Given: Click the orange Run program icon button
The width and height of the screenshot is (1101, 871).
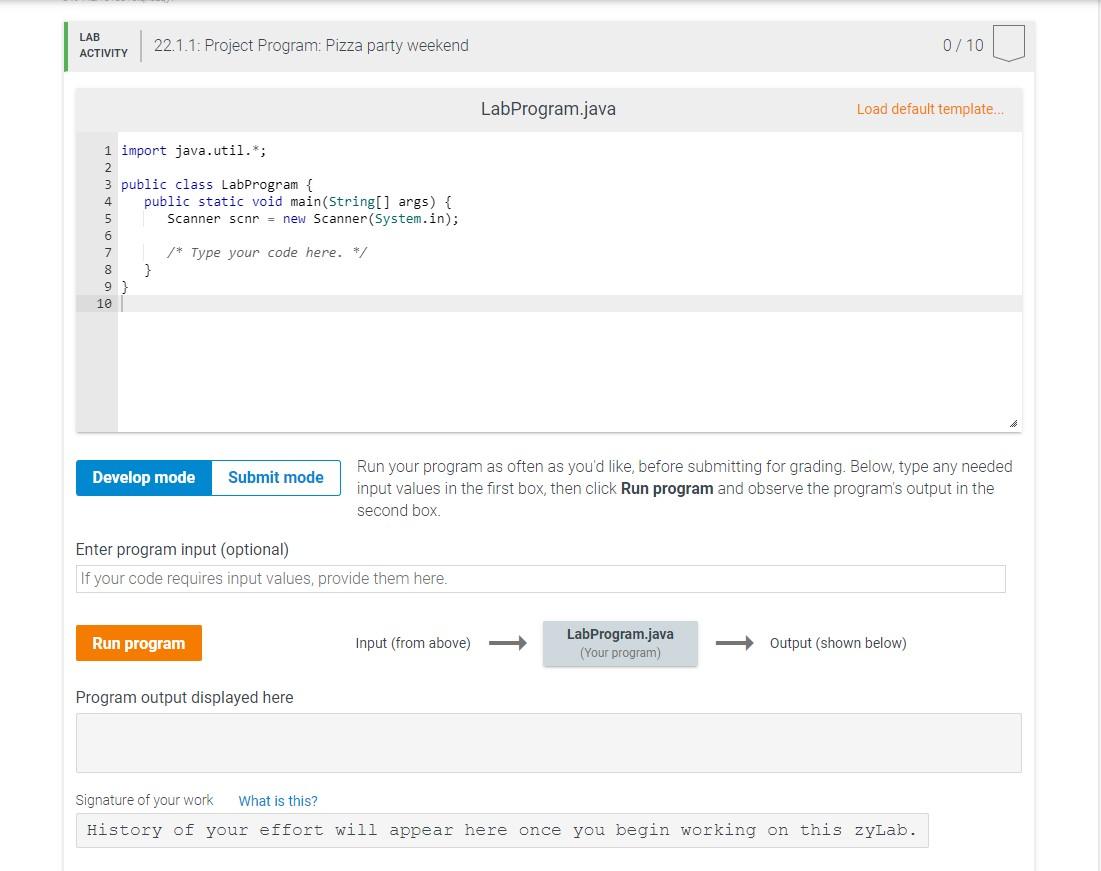Looking at the screenshot, I should tap(138, 643).
